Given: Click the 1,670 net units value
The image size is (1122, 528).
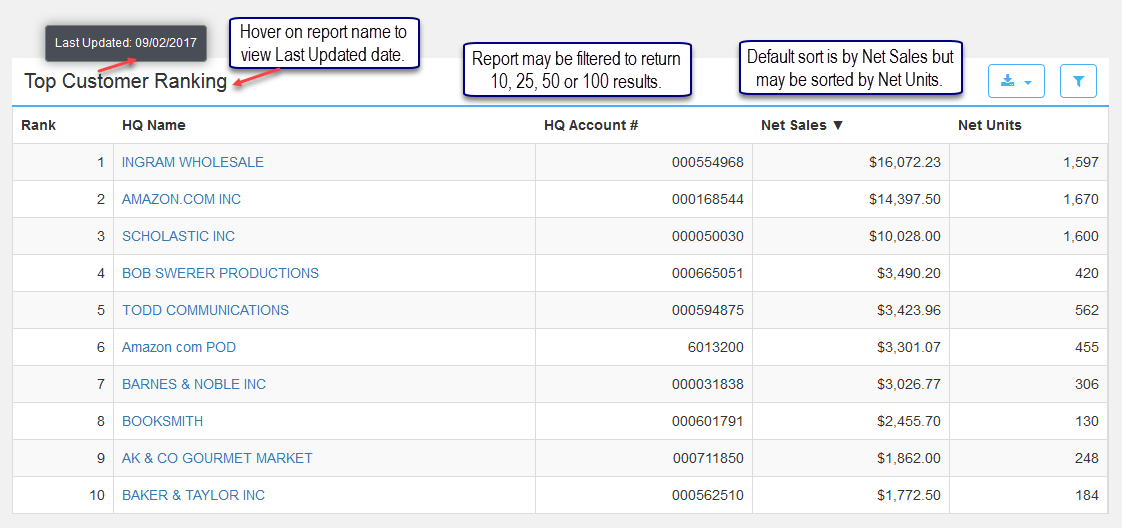Looking at the screenshot, I should tap(1080, 200).
